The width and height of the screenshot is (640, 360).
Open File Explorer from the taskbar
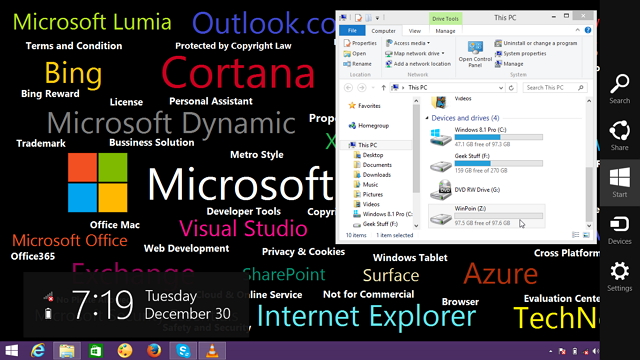point(67,351)
